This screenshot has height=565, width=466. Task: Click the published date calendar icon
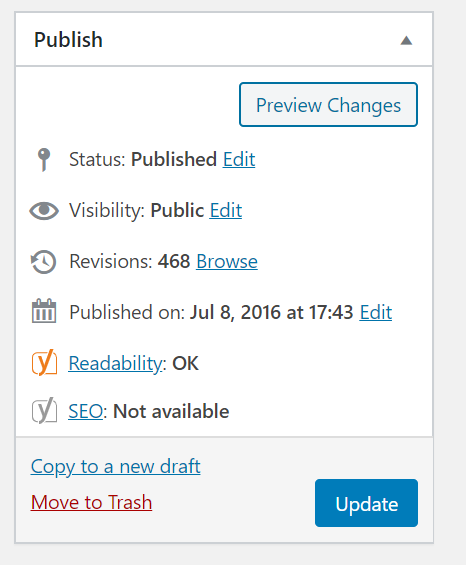point(44,311)
